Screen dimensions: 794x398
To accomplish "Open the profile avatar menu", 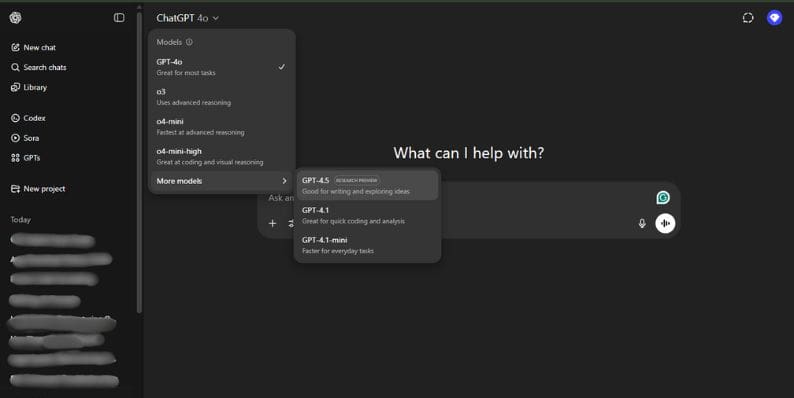I will (x=774, y=18).
